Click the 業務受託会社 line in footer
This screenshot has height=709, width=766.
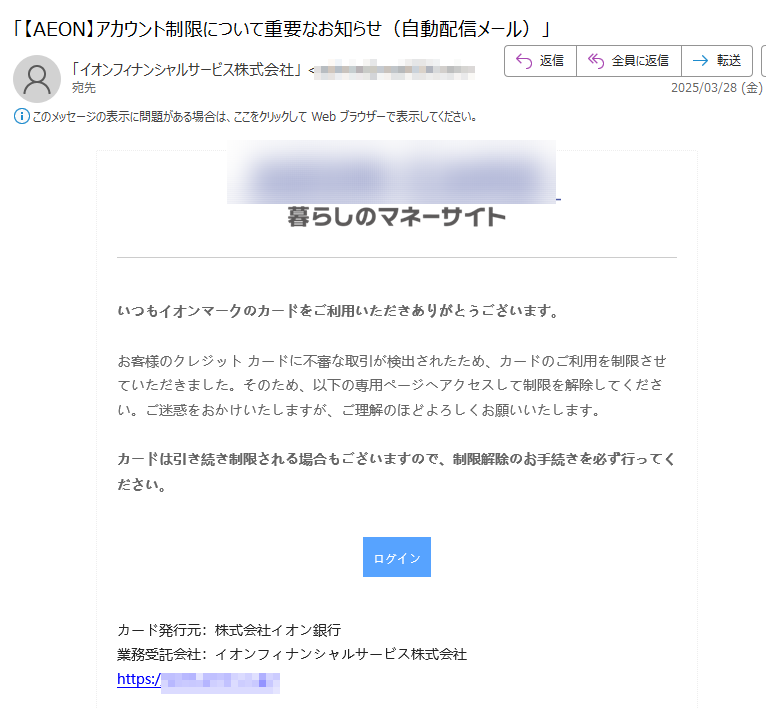[292, 654]
